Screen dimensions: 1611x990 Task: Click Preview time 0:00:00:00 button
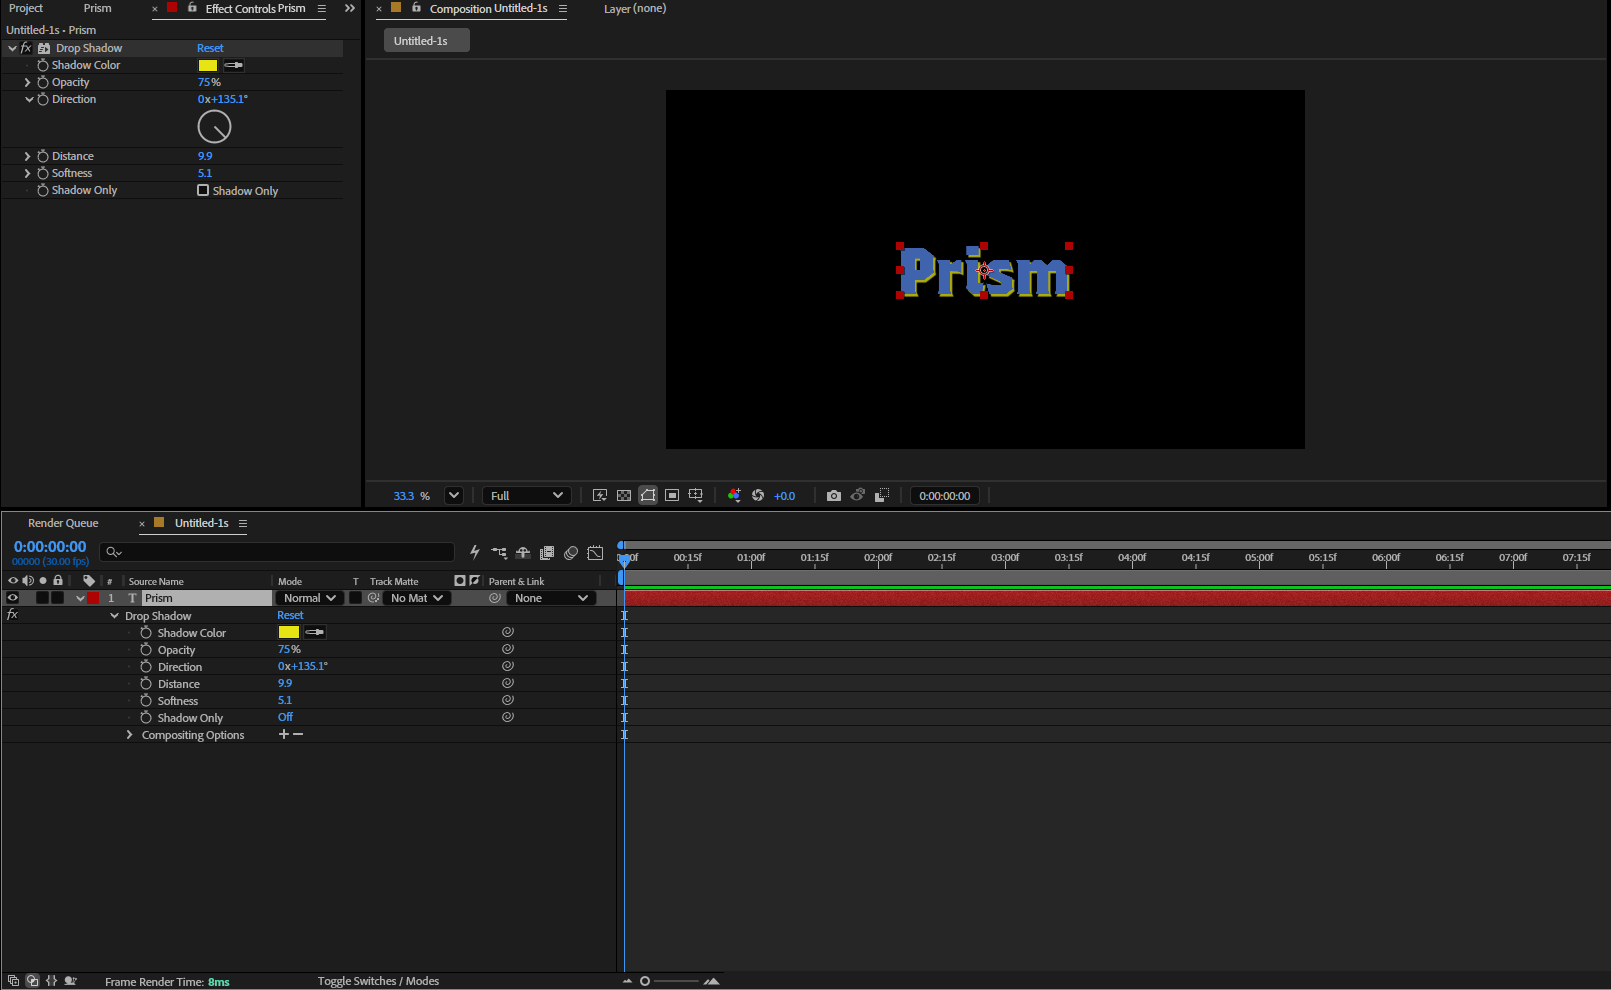[945, 496]
